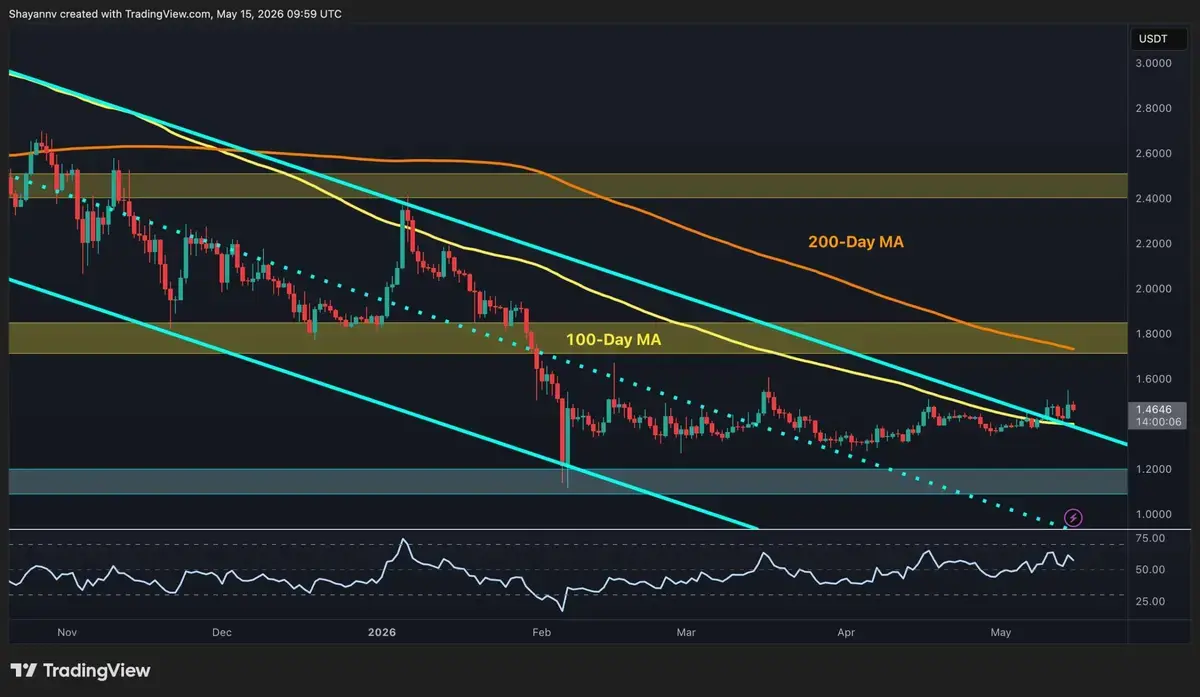The height and width of the screenshot is (697, 1200).
Task: Click the Apr date on time axis
Action: click(846, 632)
